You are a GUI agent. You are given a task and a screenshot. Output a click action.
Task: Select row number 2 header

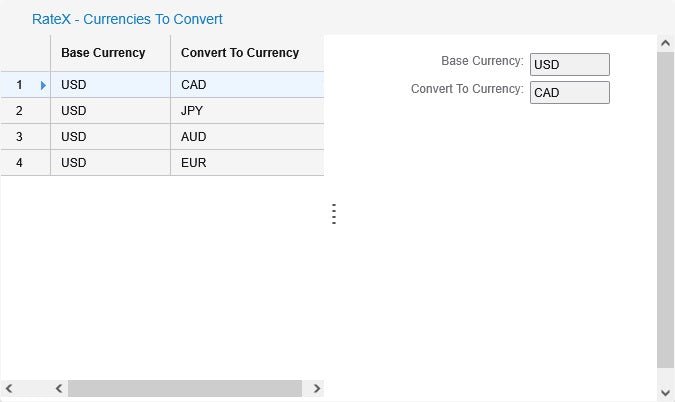(20, 111)
